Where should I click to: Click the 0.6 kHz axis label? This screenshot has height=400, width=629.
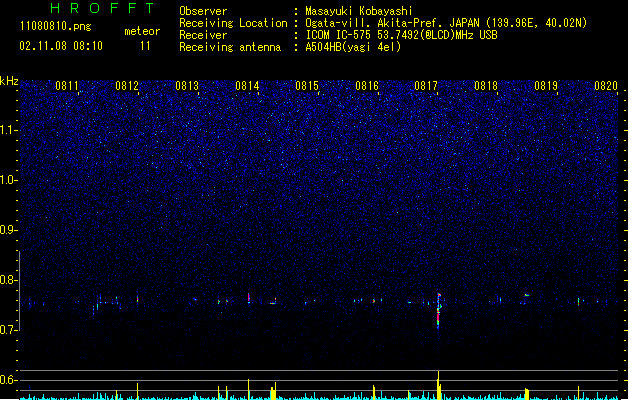8,380
